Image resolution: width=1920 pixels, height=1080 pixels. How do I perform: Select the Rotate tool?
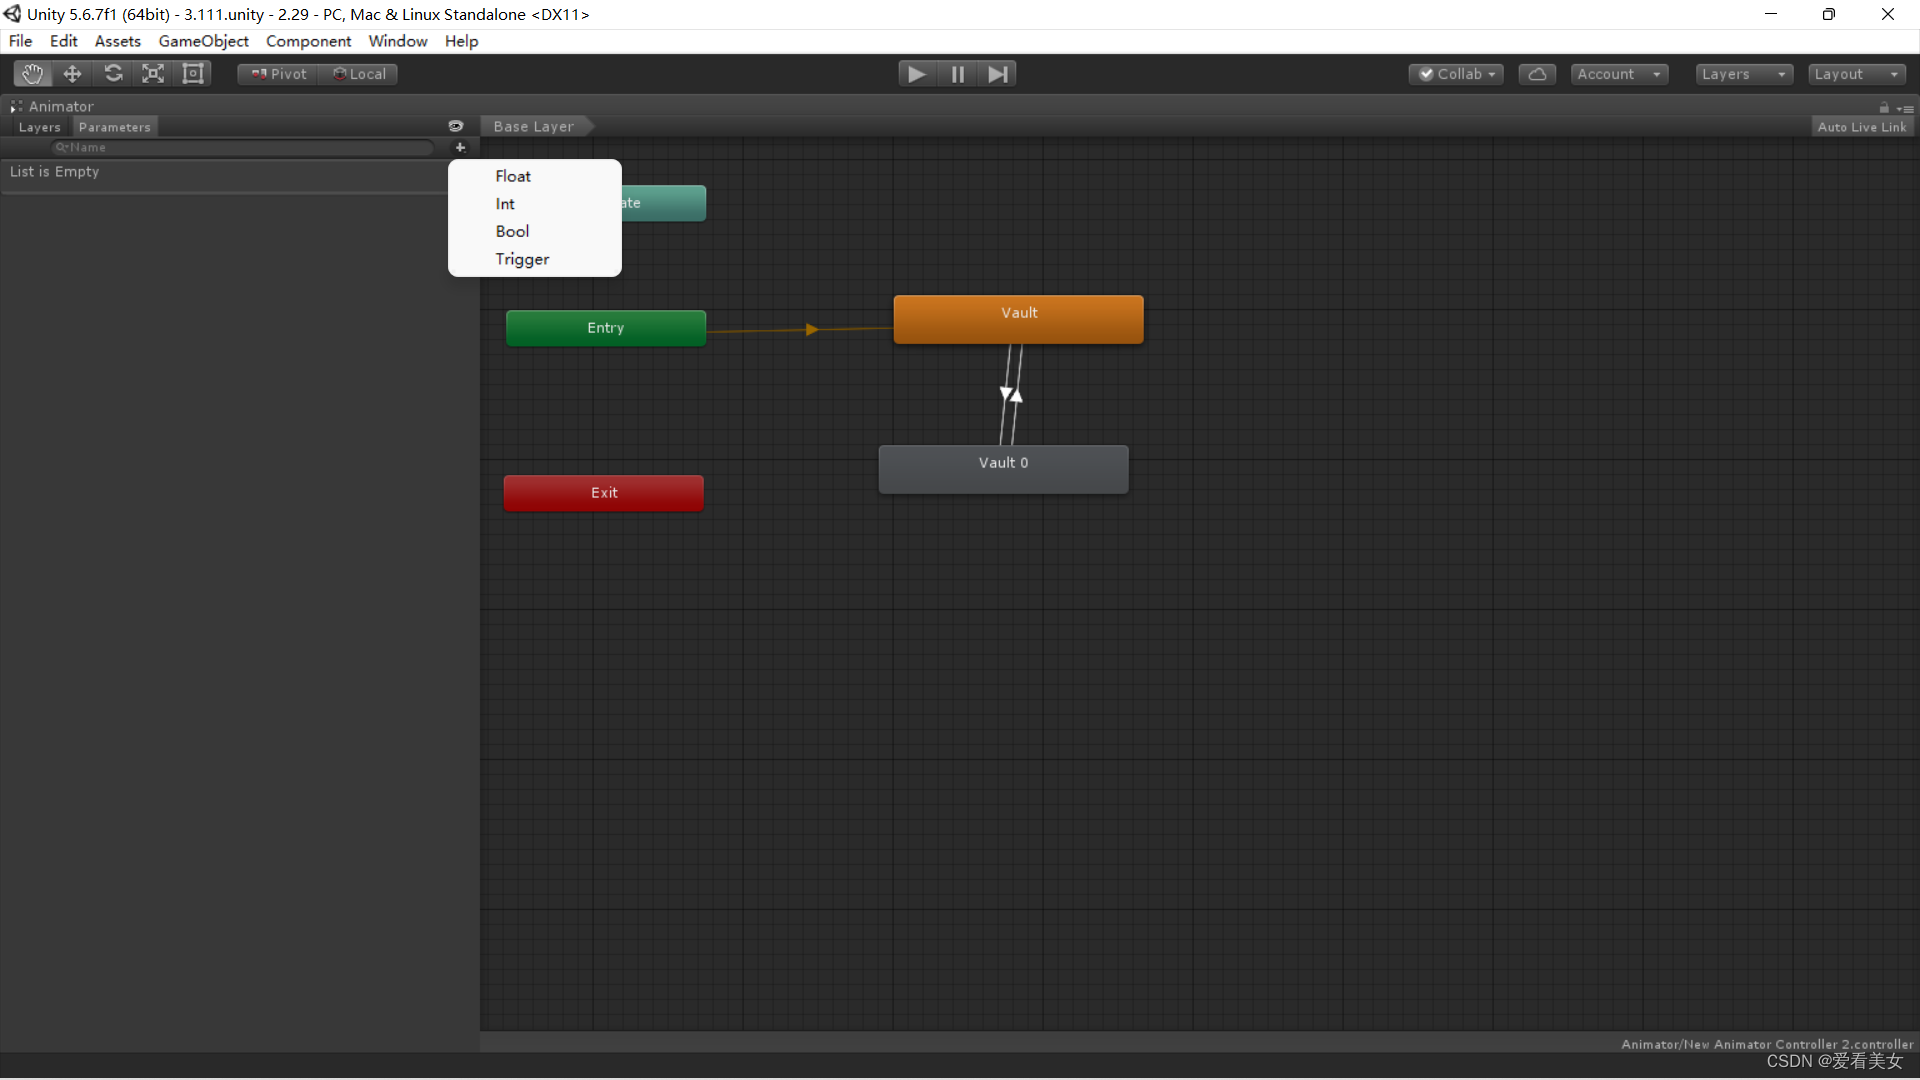pos(113,74)
